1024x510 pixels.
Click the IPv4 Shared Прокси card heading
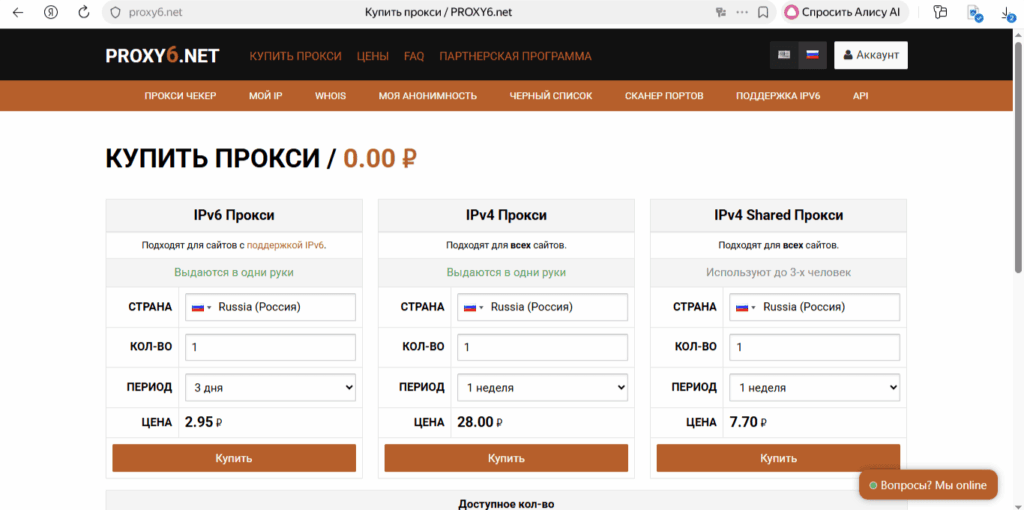[x=778, y=215]
